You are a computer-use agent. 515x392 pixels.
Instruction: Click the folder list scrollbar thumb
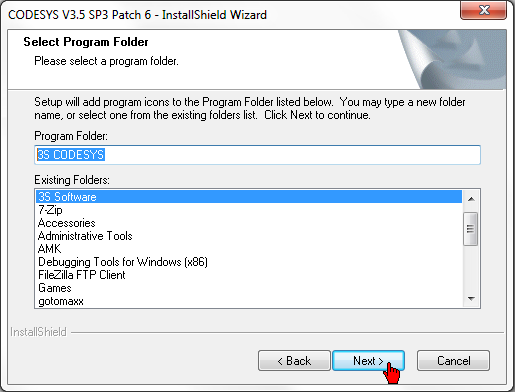coord(471,229)
